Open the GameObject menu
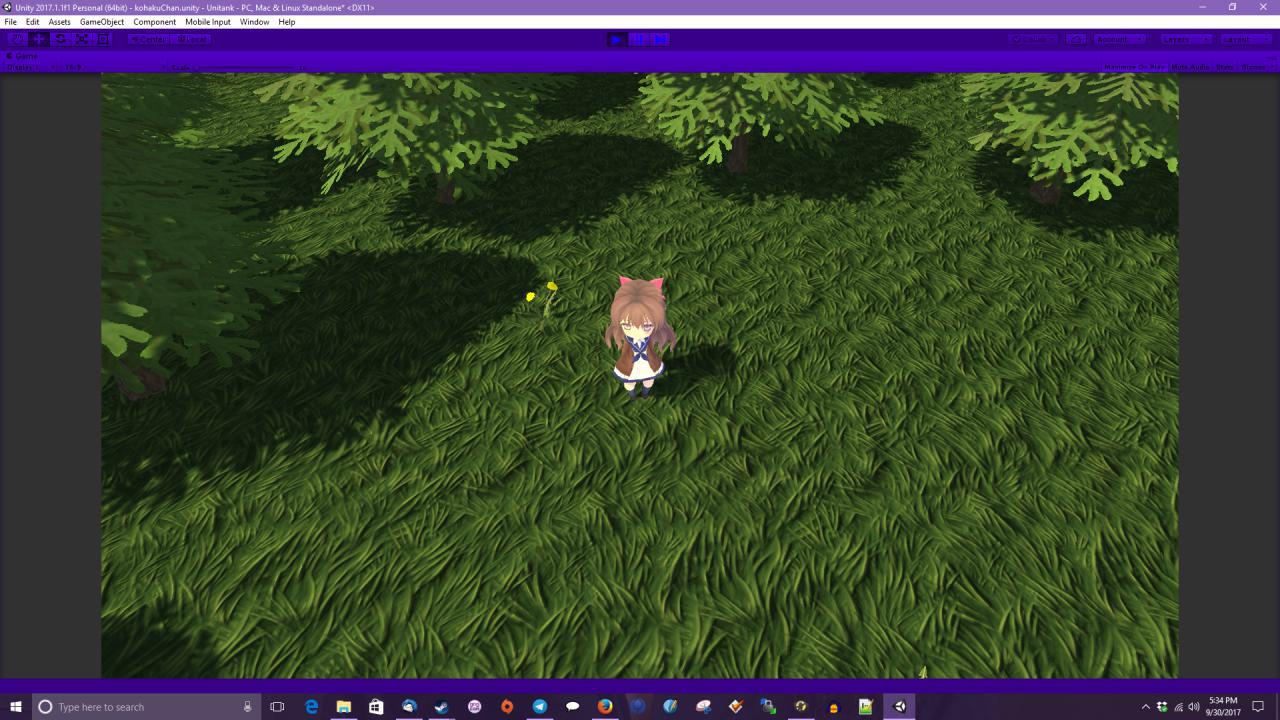 [102, 22]
